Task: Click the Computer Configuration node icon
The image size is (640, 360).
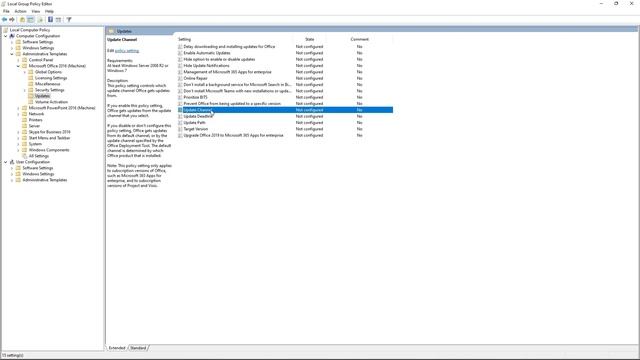Action: tap(12, 36)
